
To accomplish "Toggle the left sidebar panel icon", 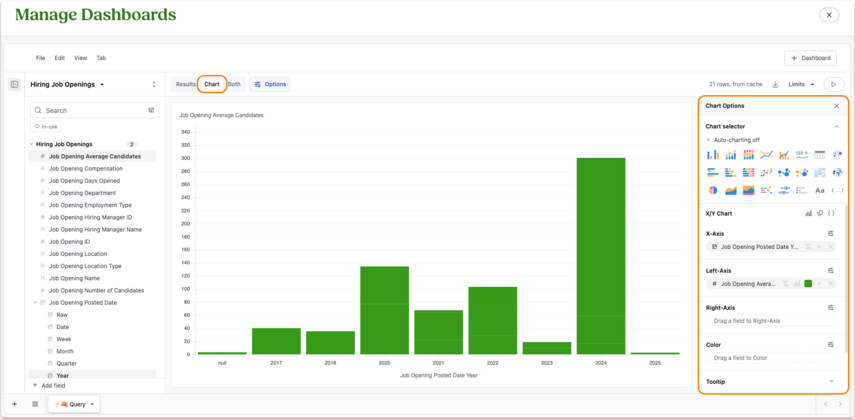I will coord(15,85).
